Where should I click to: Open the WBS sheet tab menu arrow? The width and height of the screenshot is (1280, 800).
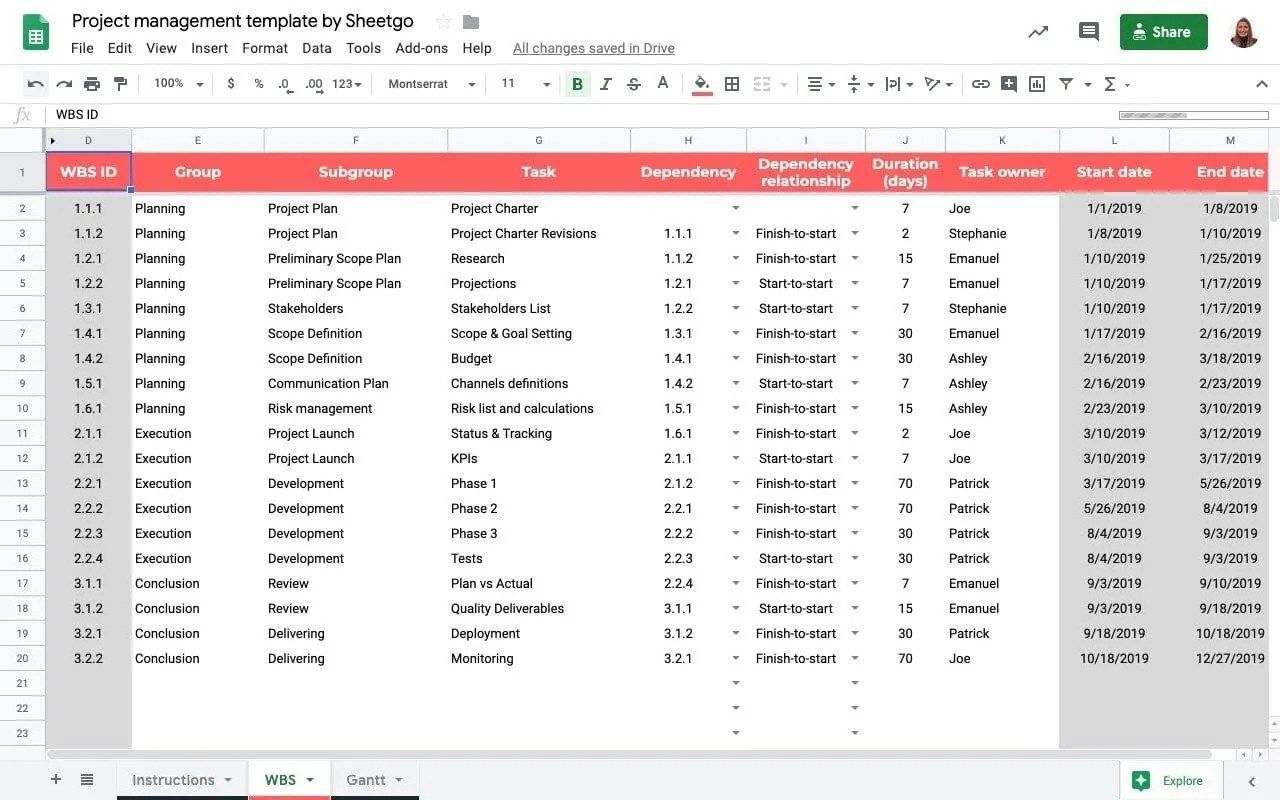(x=308, y=779)
